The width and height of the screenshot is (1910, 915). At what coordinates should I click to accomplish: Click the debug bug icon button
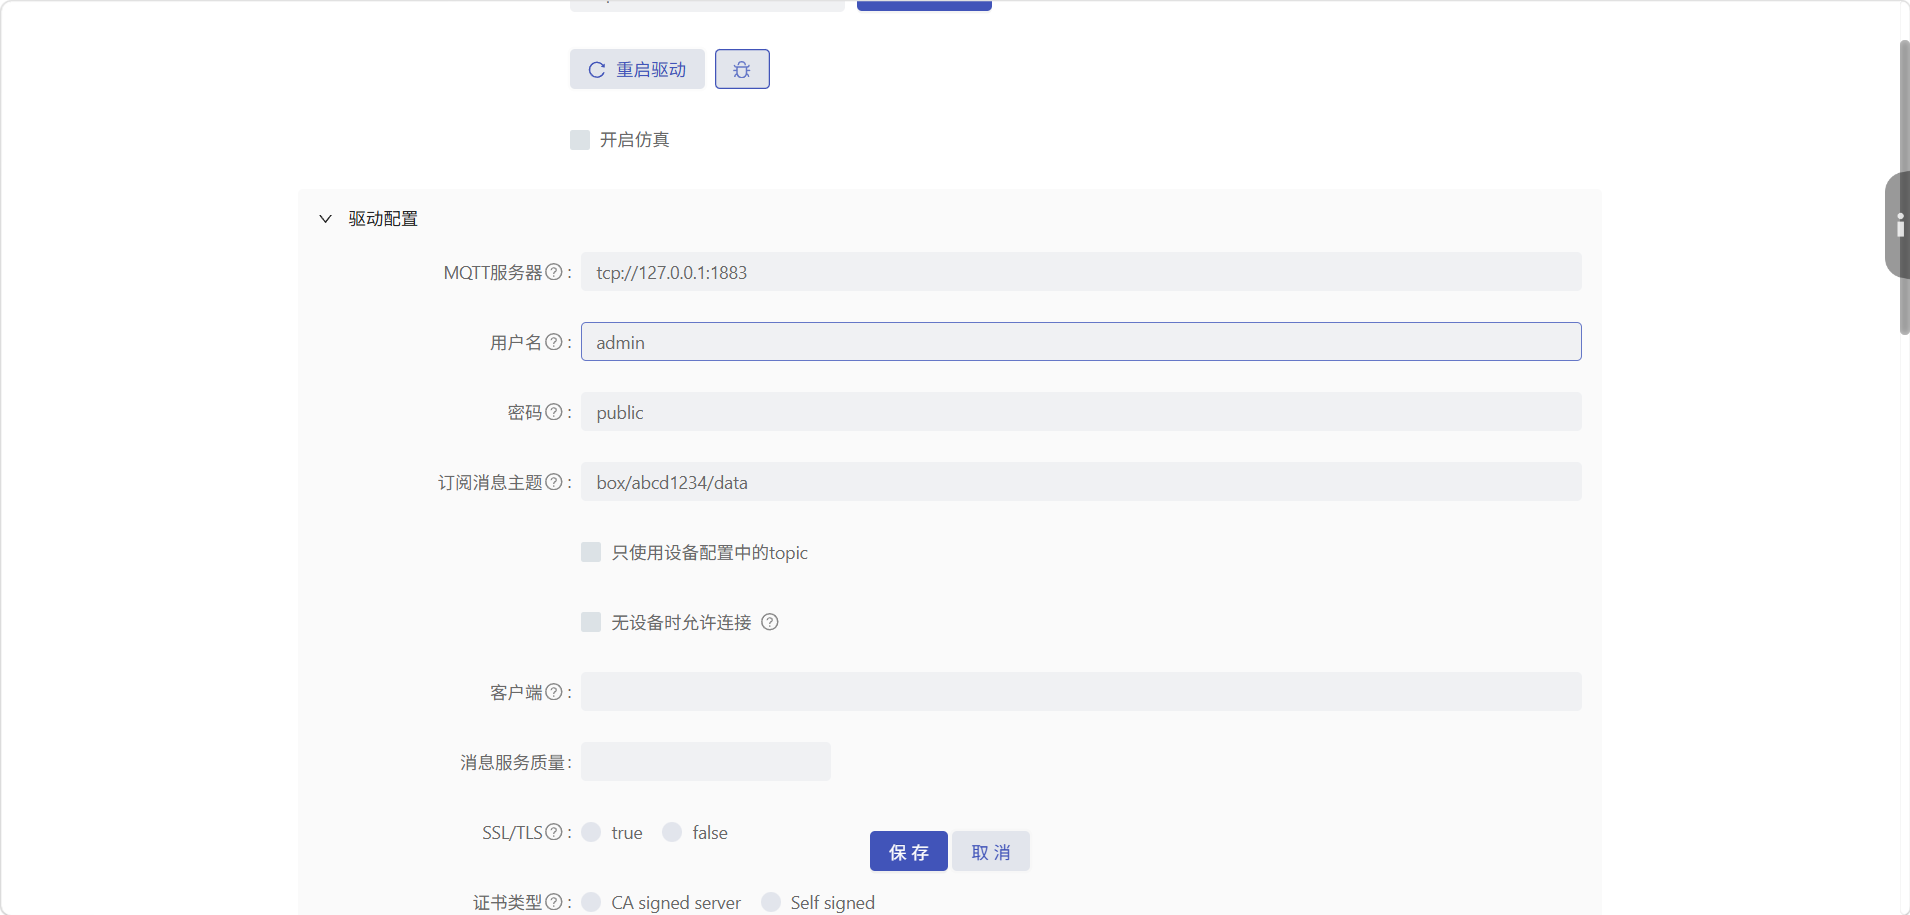742,68
